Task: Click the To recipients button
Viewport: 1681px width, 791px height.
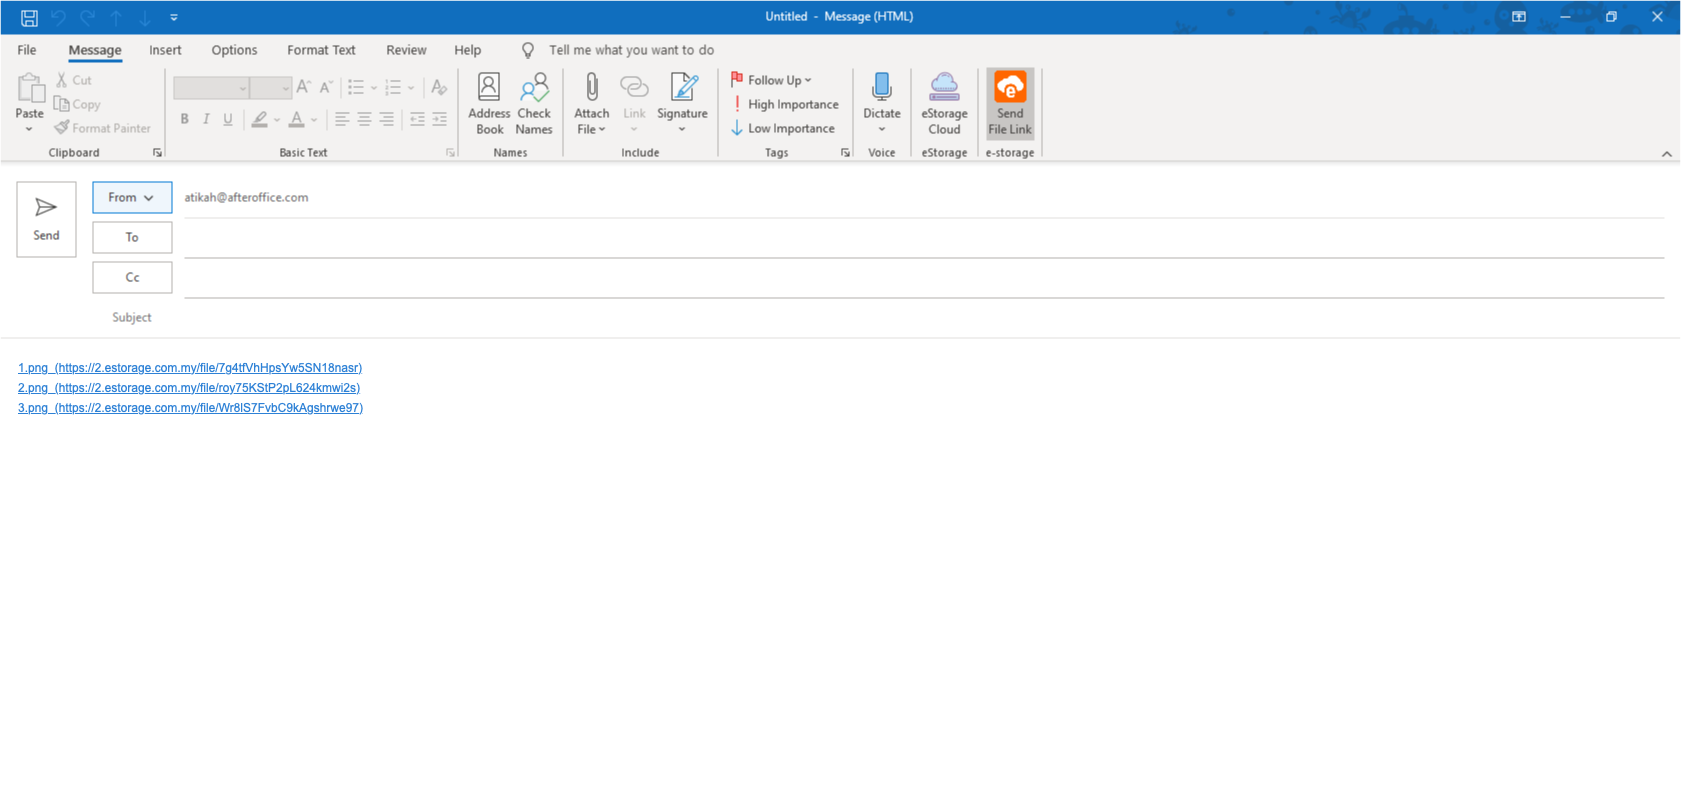Action: [x=132, y=237]
